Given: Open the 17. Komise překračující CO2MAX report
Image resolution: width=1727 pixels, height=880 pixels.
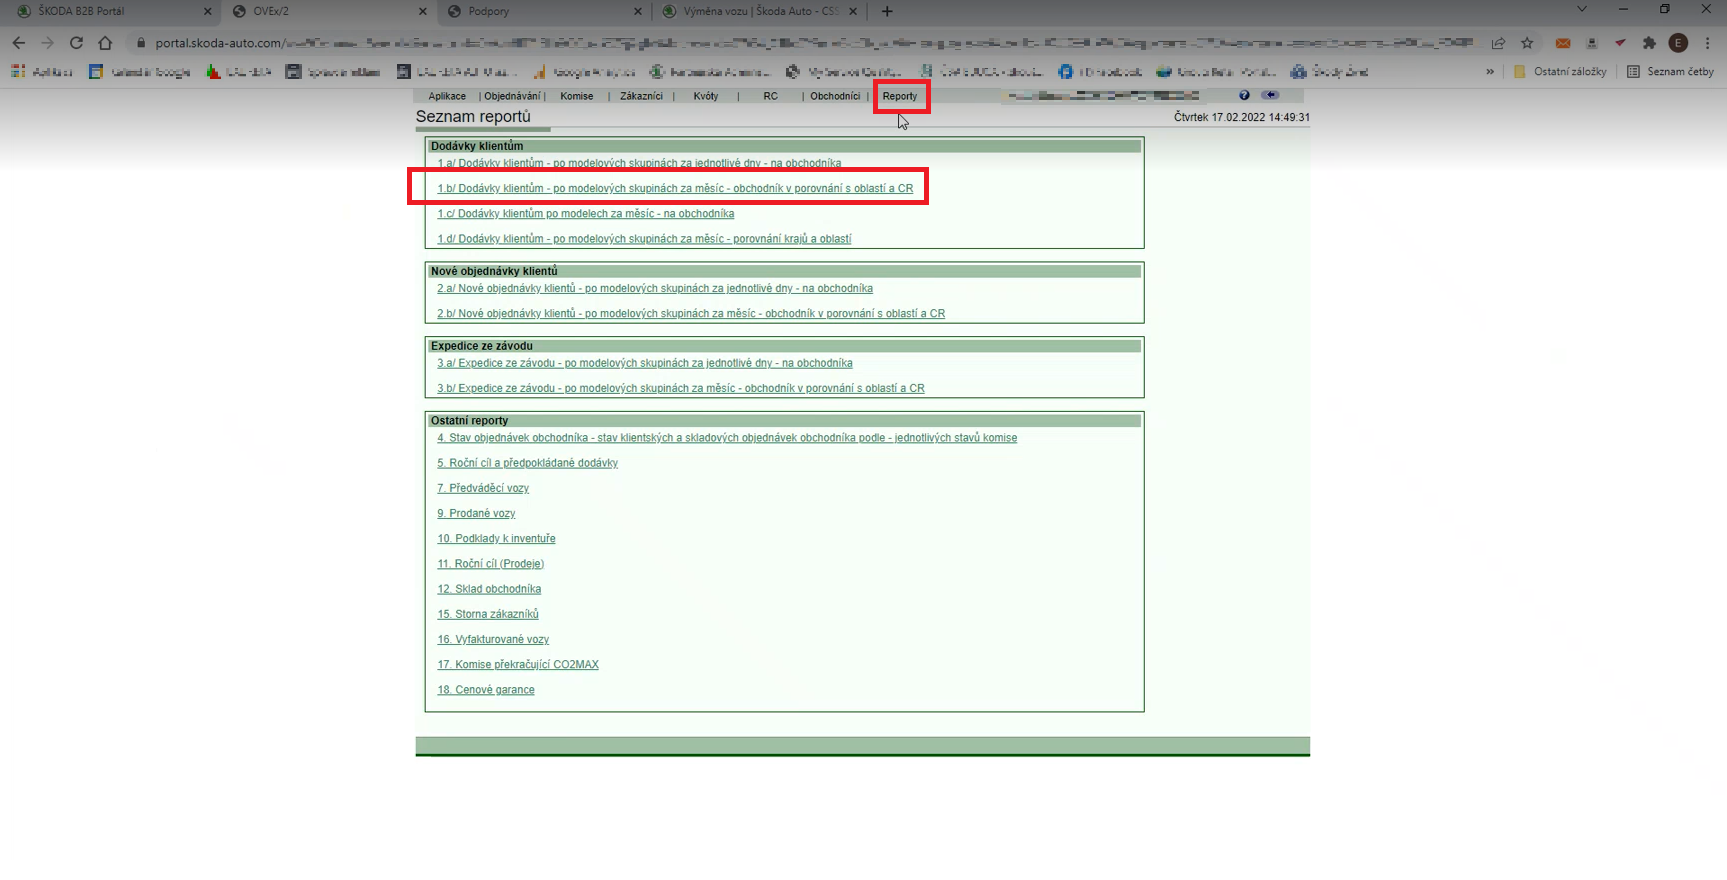Looking at the screenshot, I should pos(518,665).
